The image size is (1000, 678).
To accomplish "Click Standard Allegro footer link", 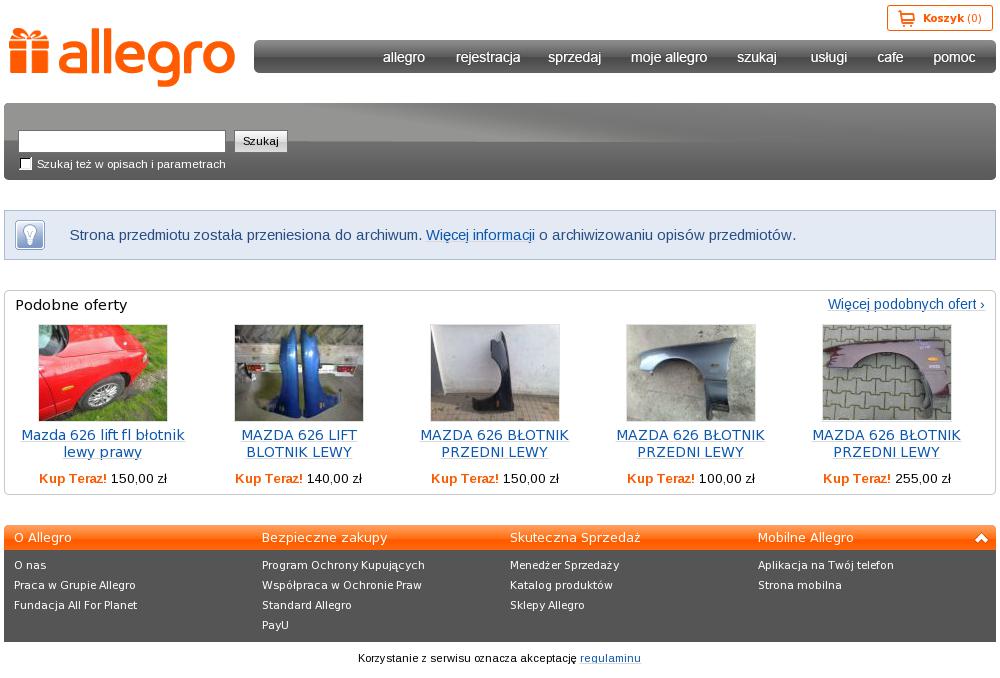I will [307, 605].
